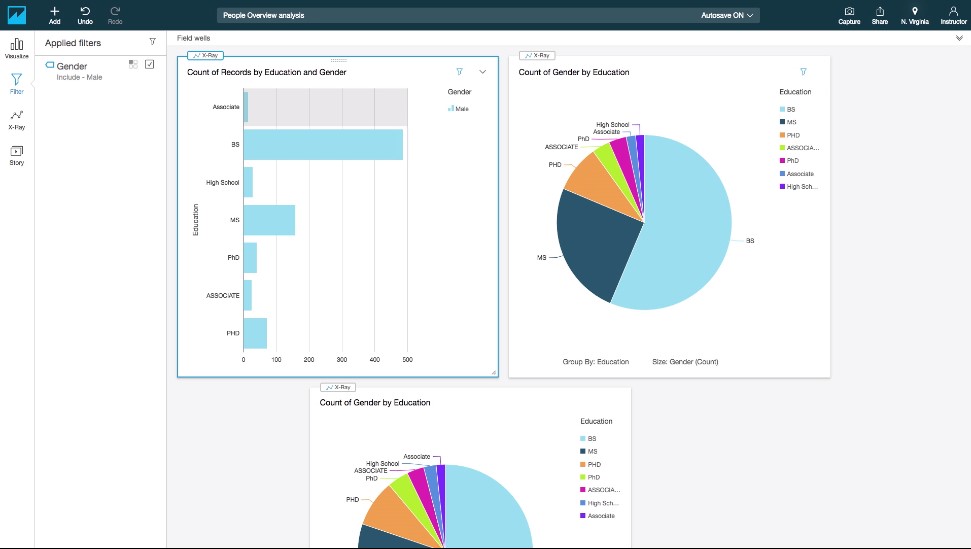
Task: Open the Capture tool
Action: point(849,15)
